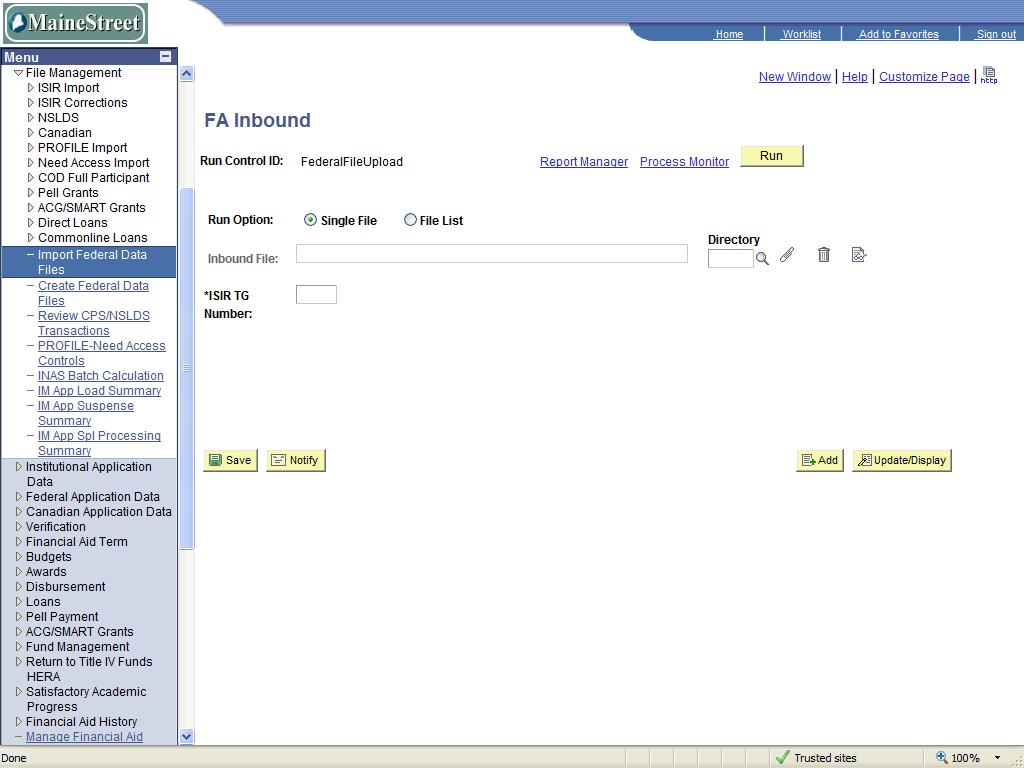The width and height of the screenshot is (1024, 768).
Task: Expand the Verification folder
Action: coord(19,526)
